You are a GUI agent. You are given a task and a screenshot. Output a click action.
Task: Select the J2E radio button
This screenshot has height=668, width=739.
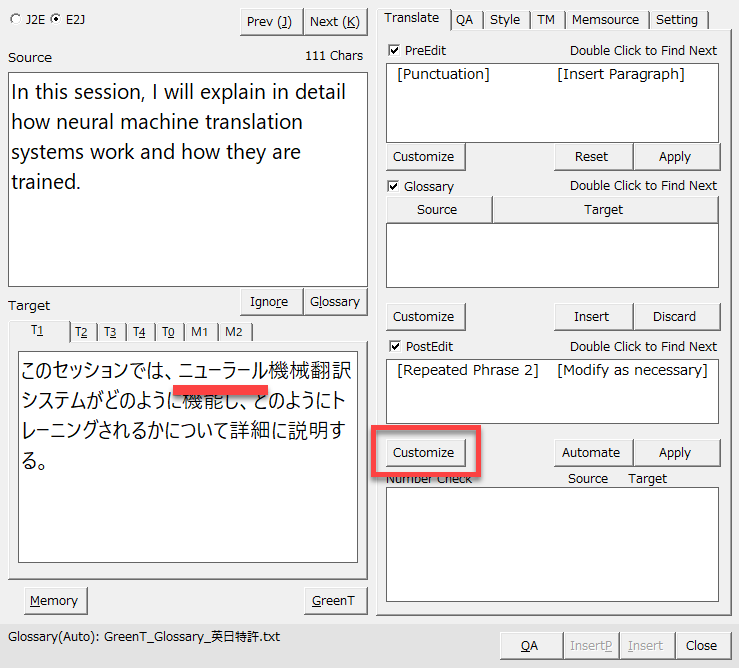(x=16, y=19)
